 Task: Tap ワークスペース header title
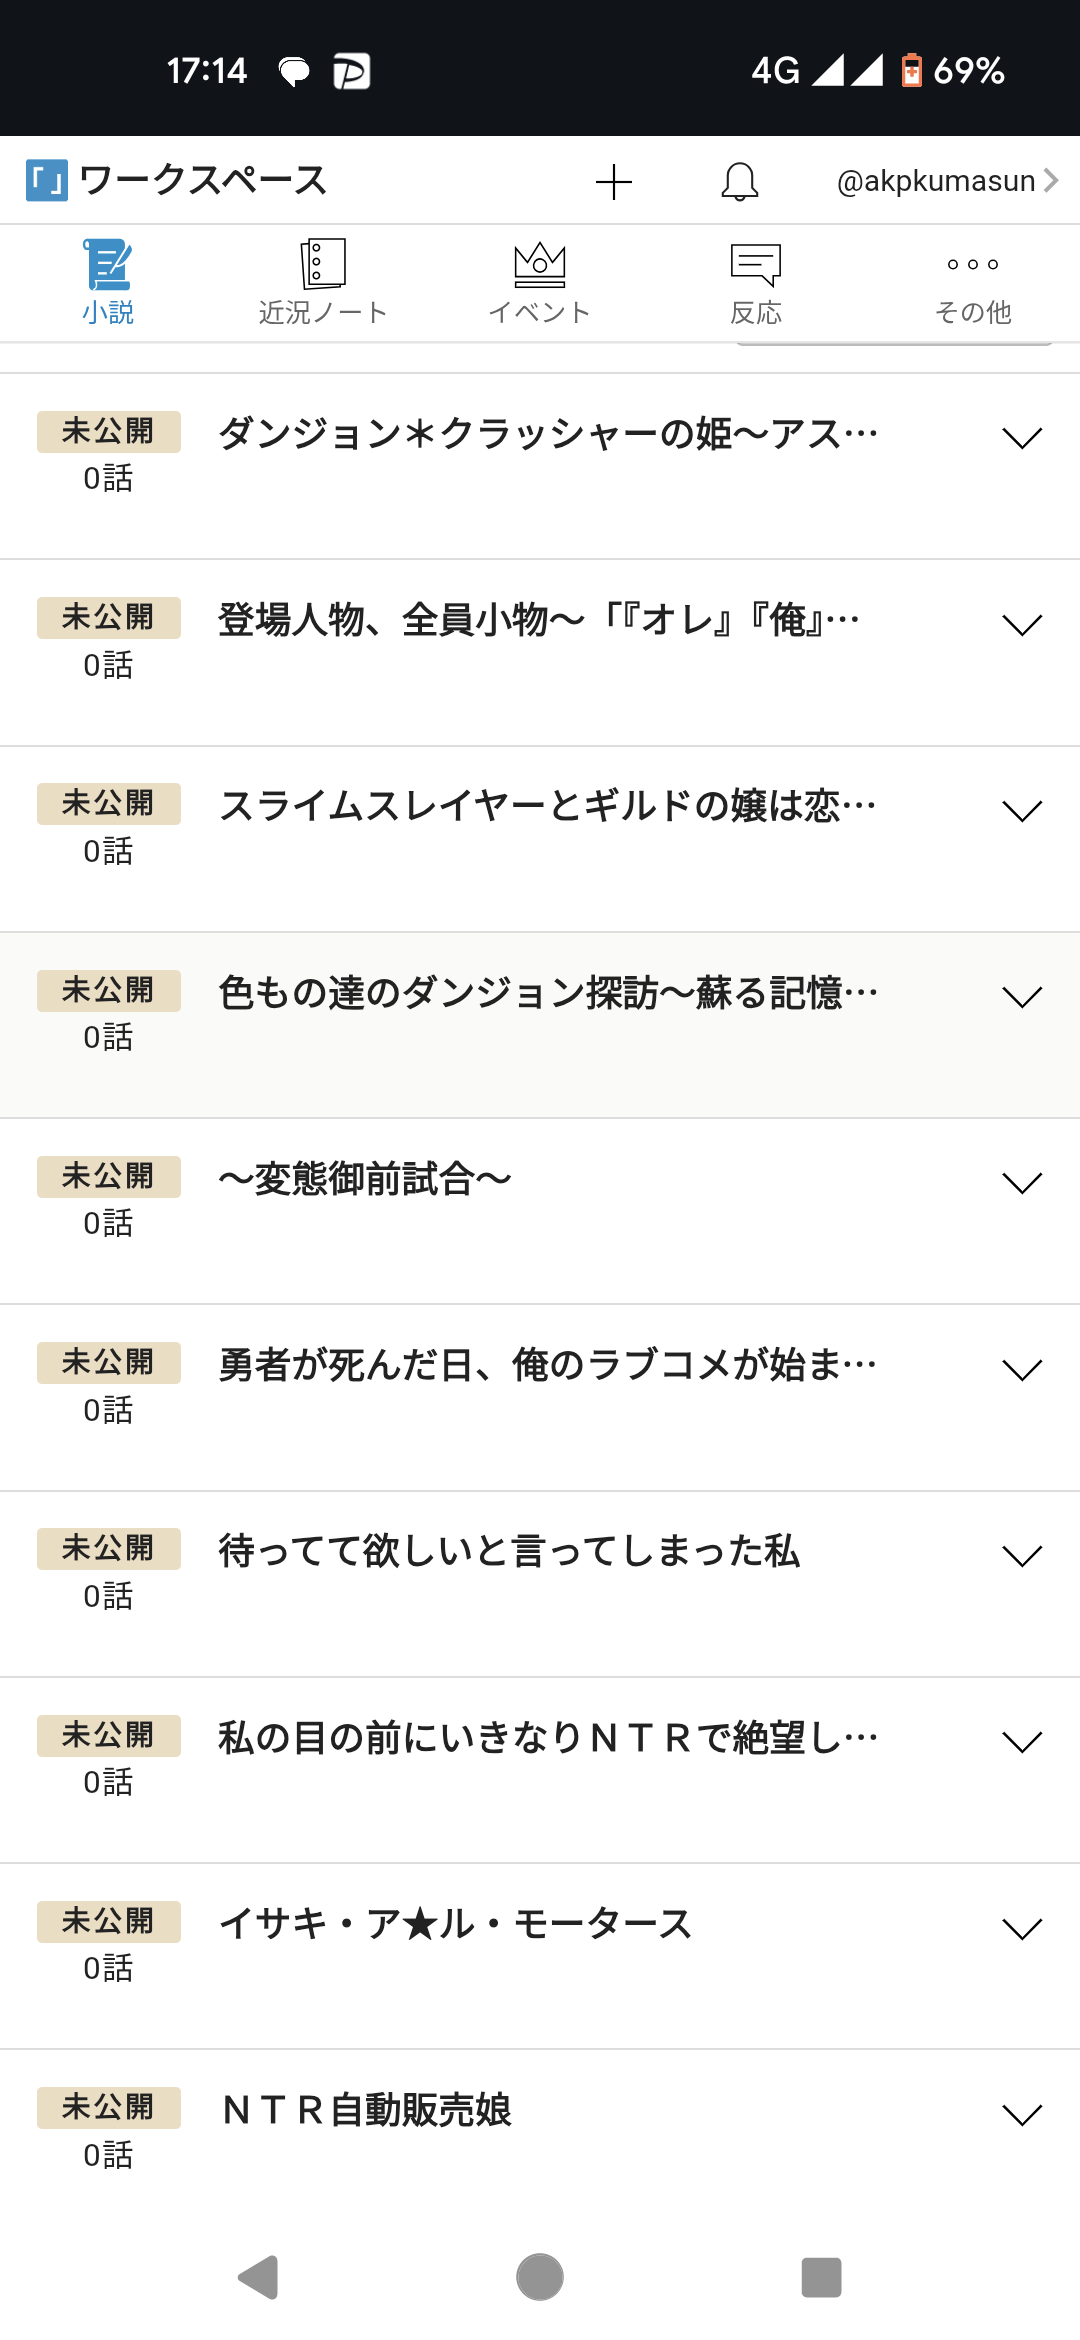tap(203, 181)
